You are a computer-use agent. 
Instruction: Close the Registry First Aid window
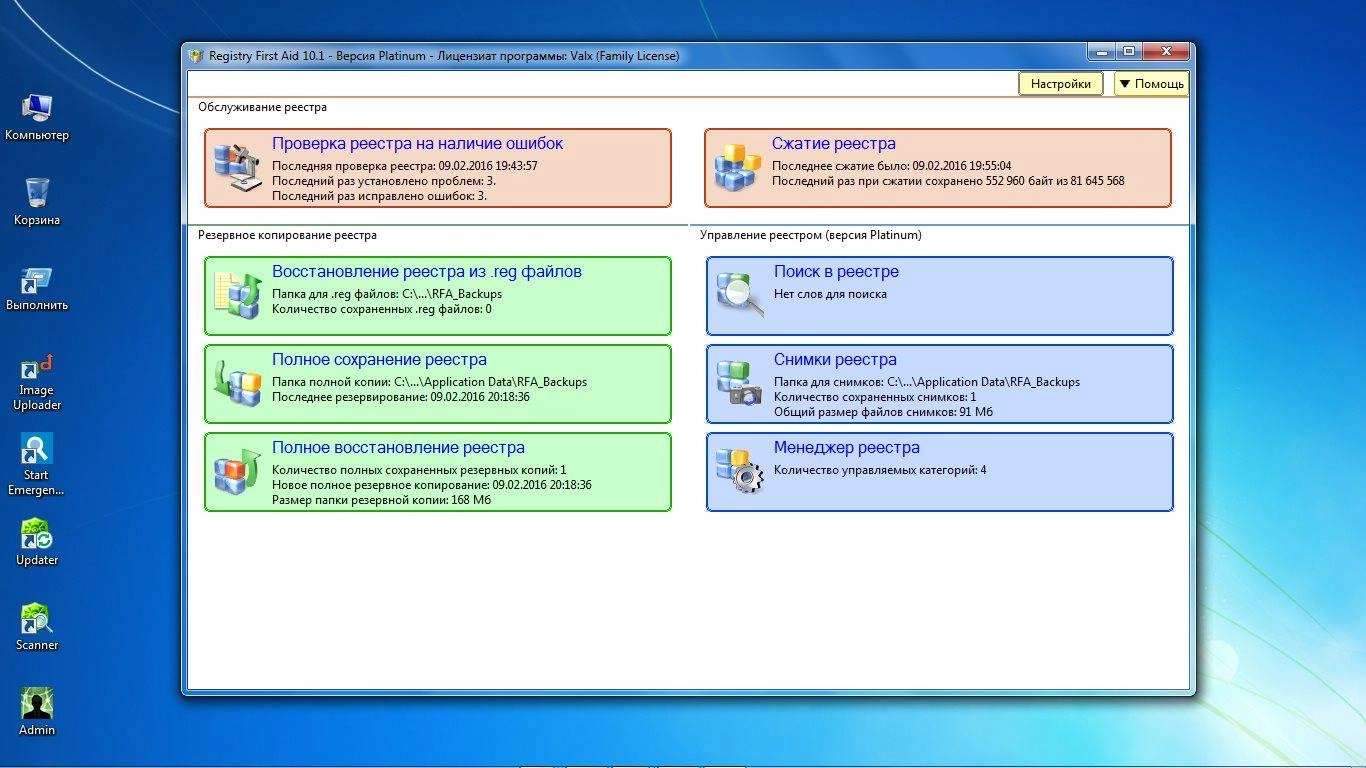tap(1164, 51)
